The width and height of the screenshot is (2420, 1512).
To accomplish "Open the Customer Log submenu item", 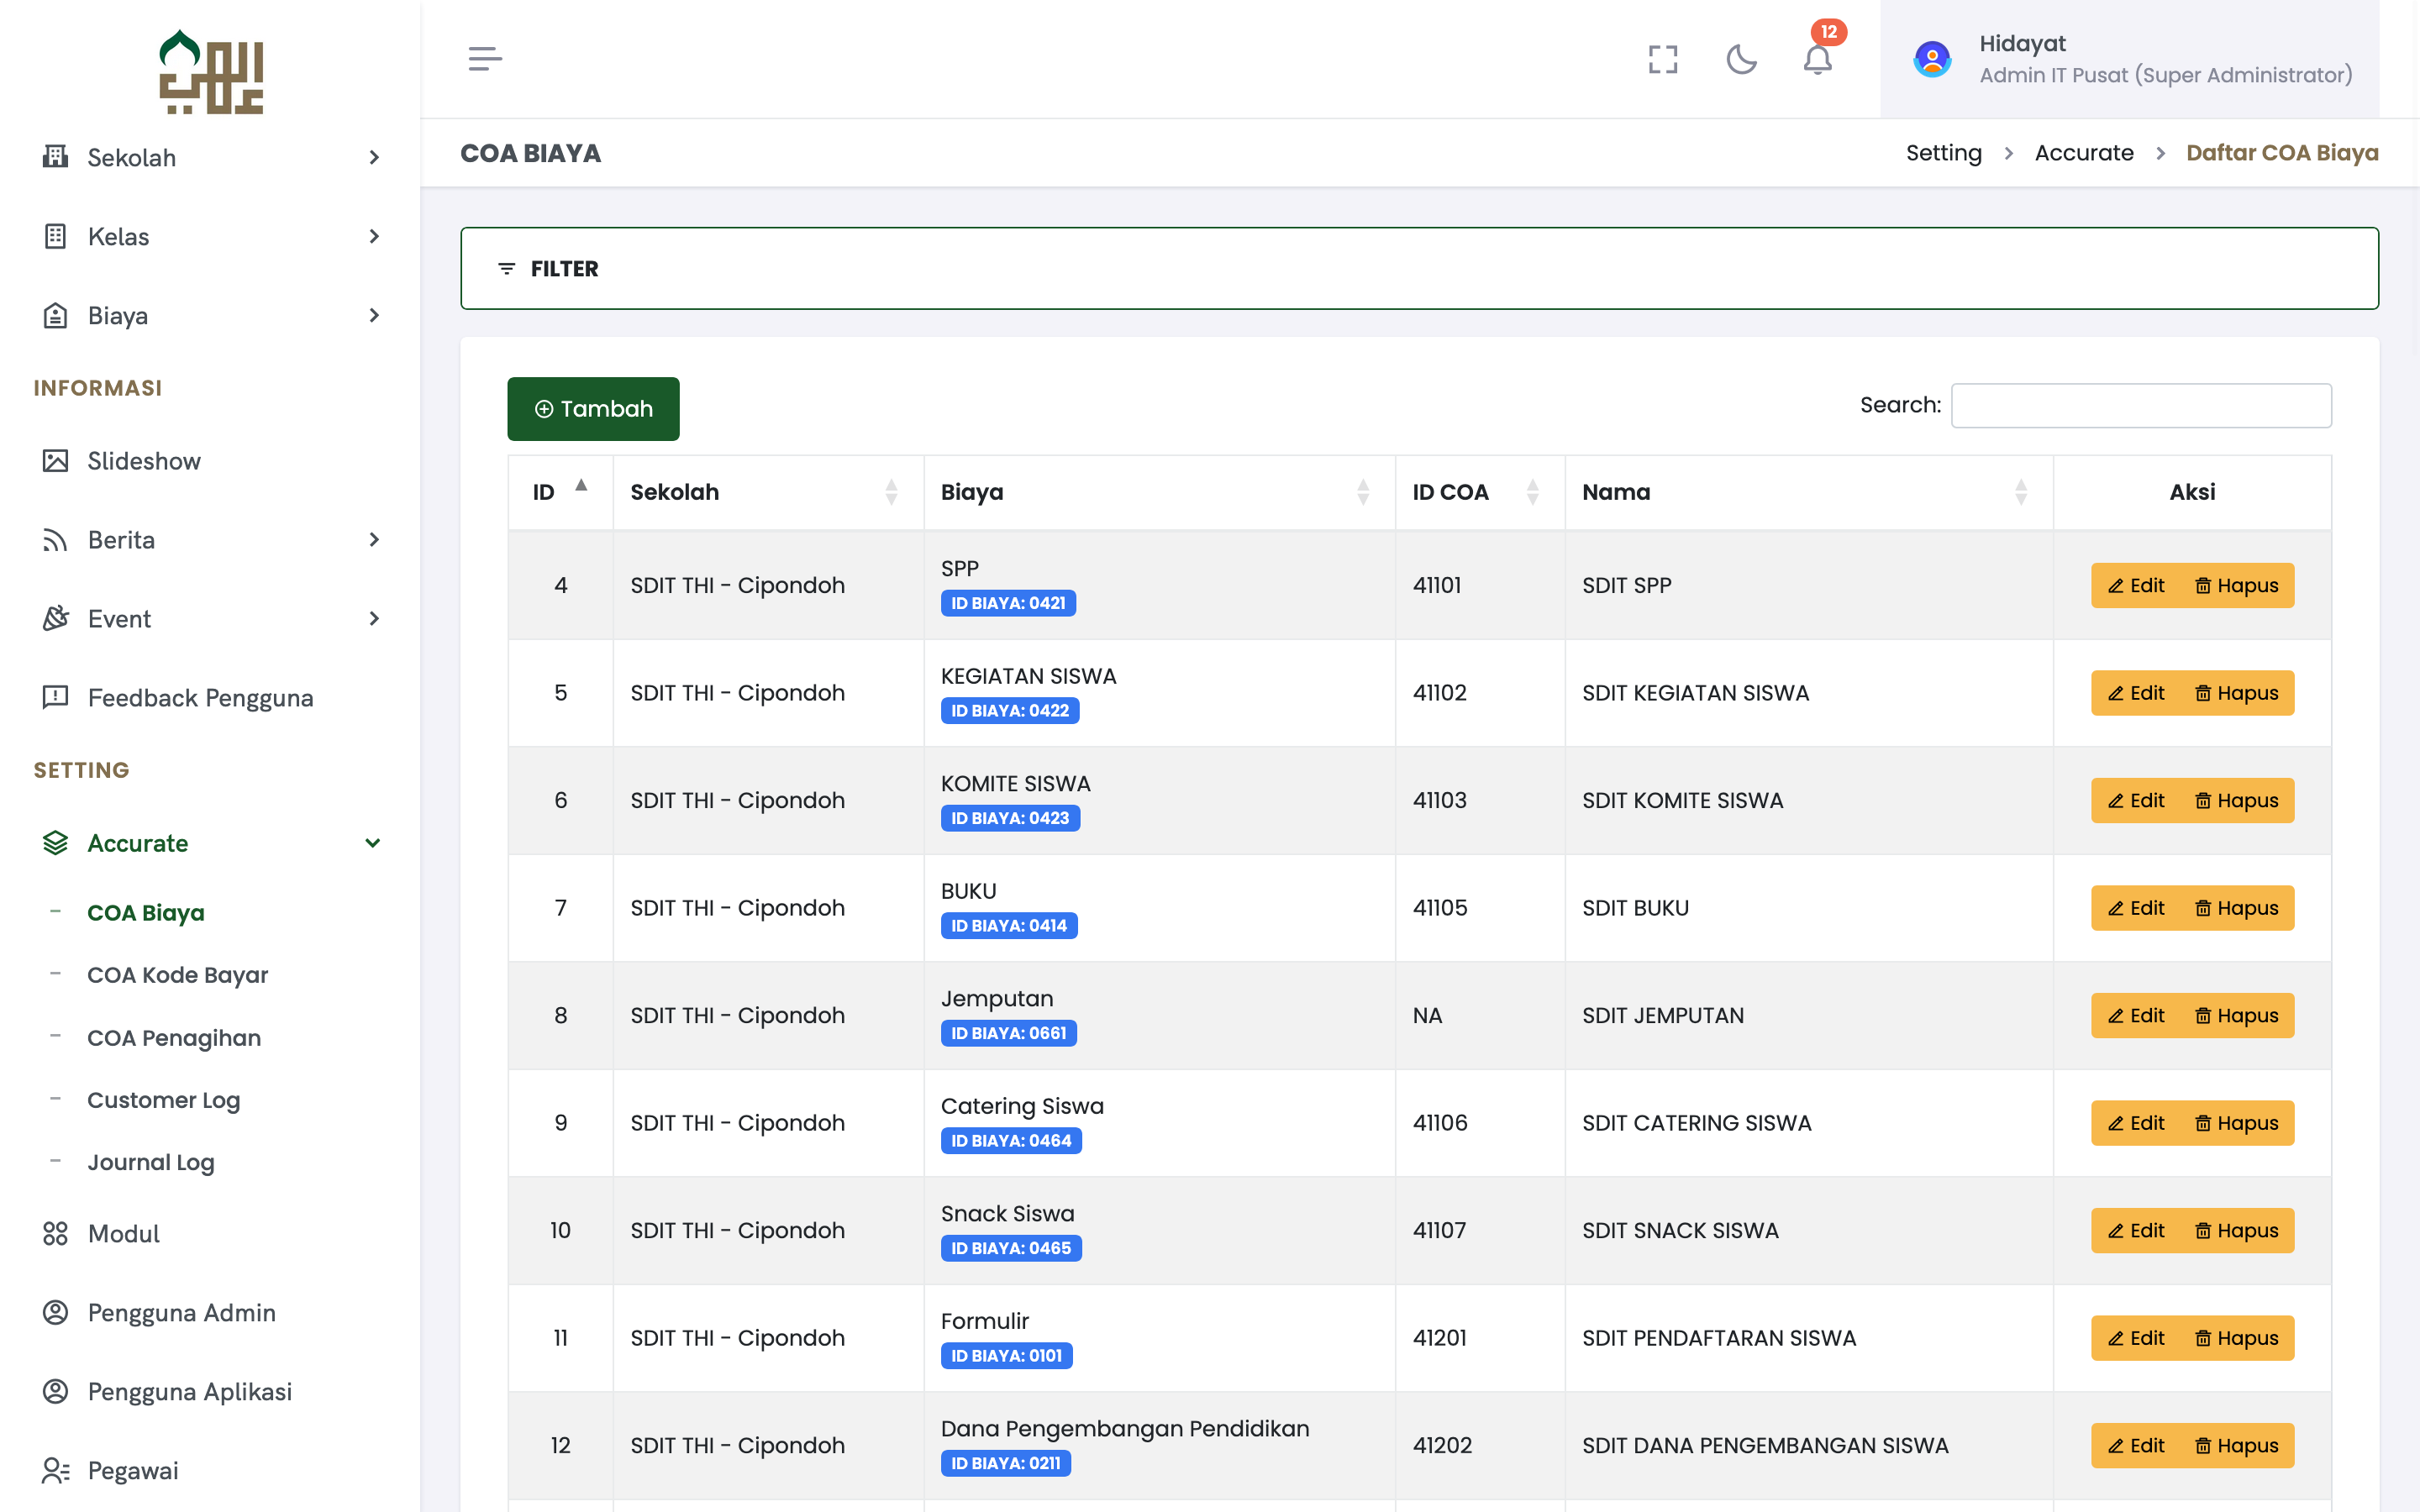I will [x=164, y=1100].
